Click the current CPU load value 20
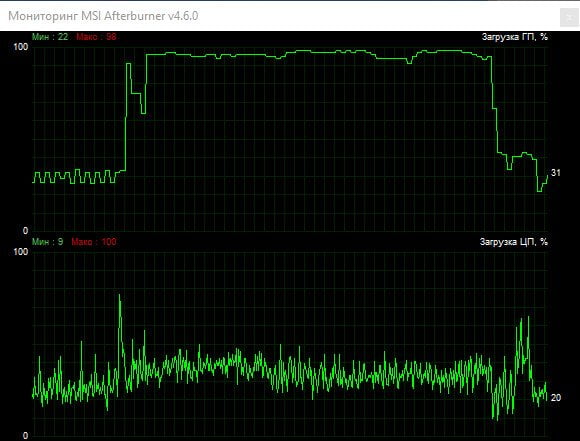Viewport: 580px width, 441px height. point(556,398)
